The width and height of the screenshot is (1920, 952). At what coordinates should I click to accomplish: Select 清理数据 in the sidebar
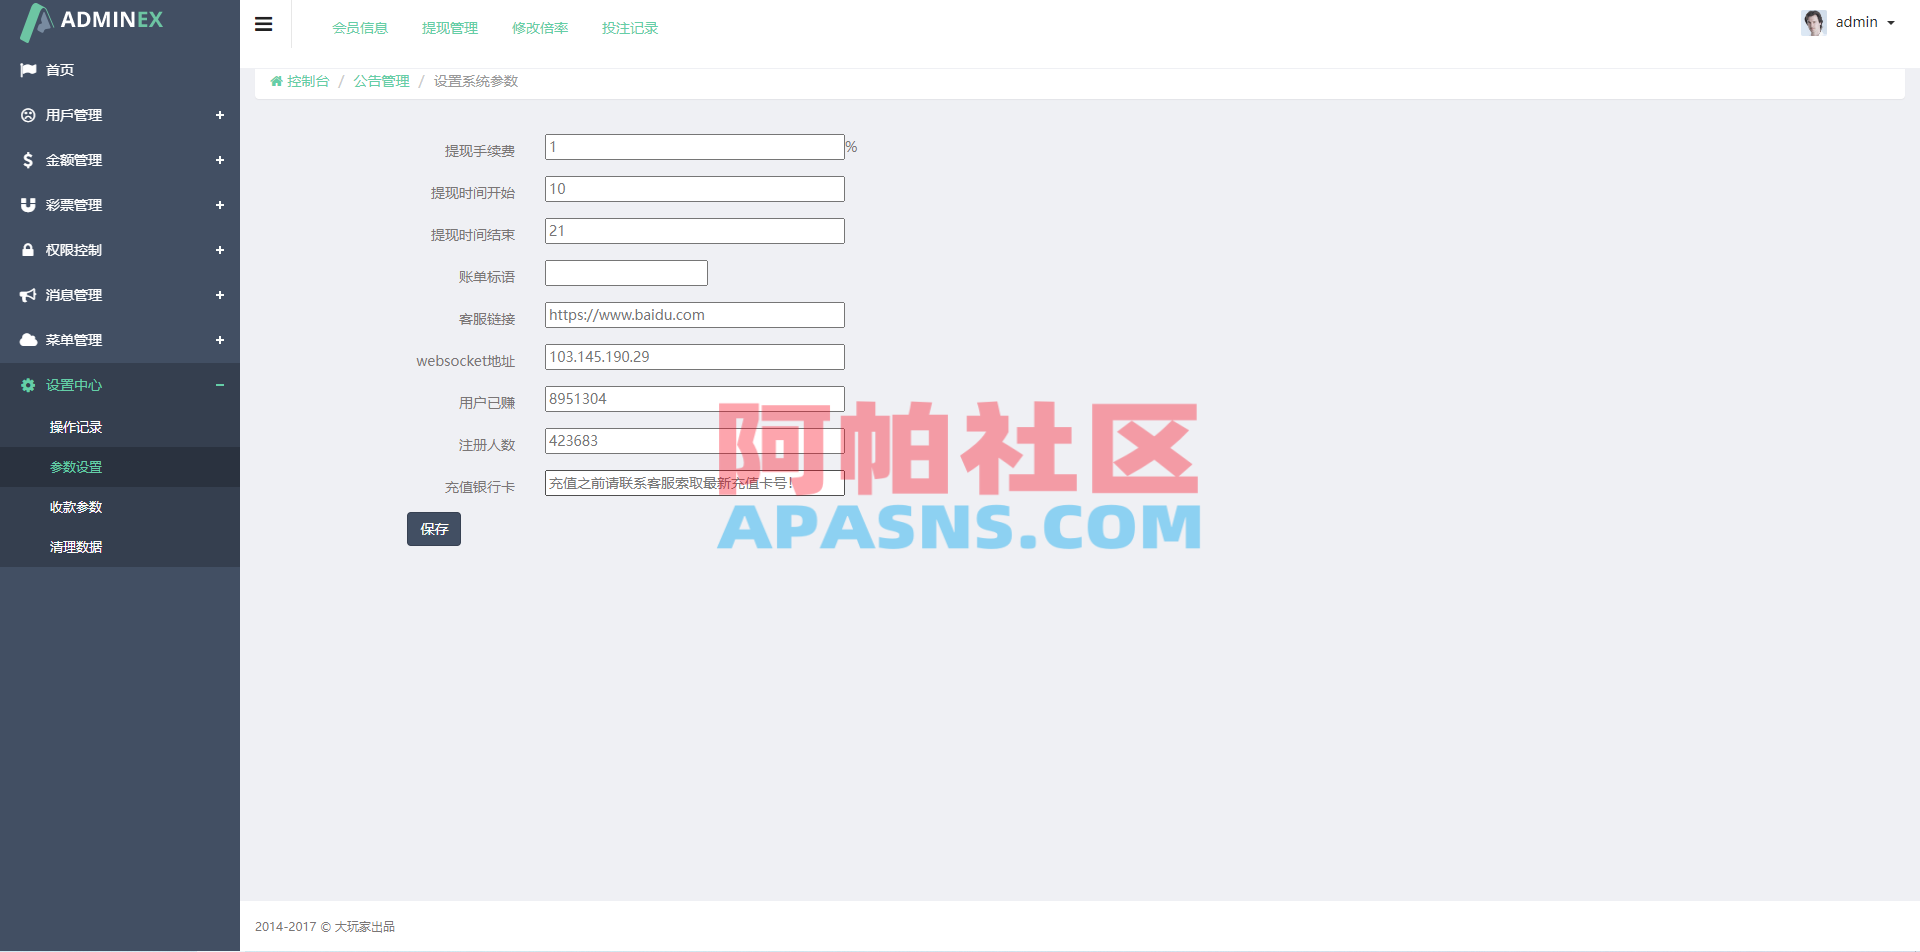76,547
